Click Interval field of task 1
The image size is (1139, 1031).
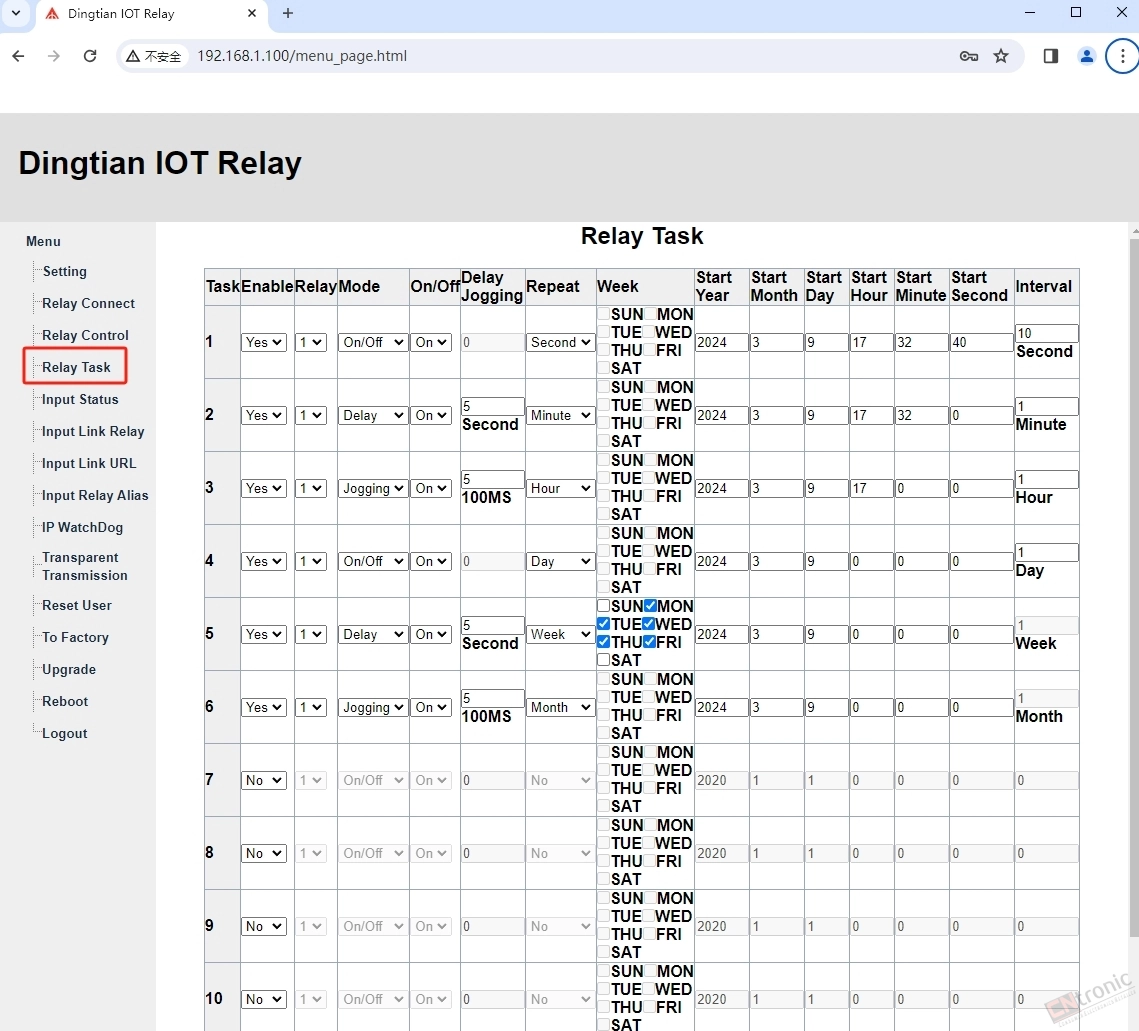point(1047,333)
